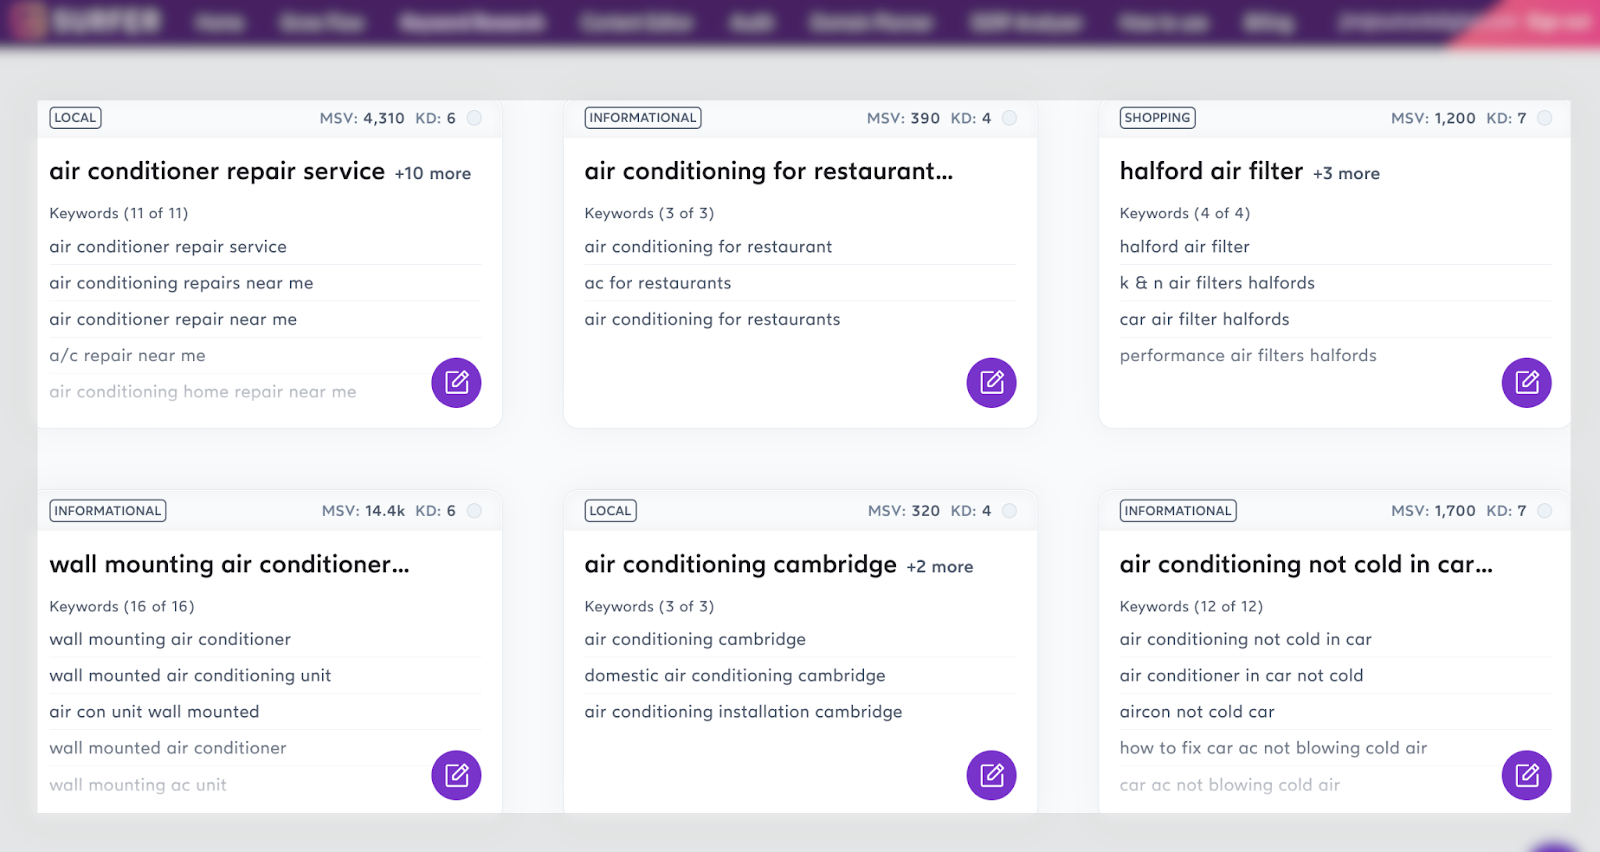The width and height of the screenshot is (1600, 852).
Task: Click the SHOPPING intent tag
Action: click(x=1157, y=118)
